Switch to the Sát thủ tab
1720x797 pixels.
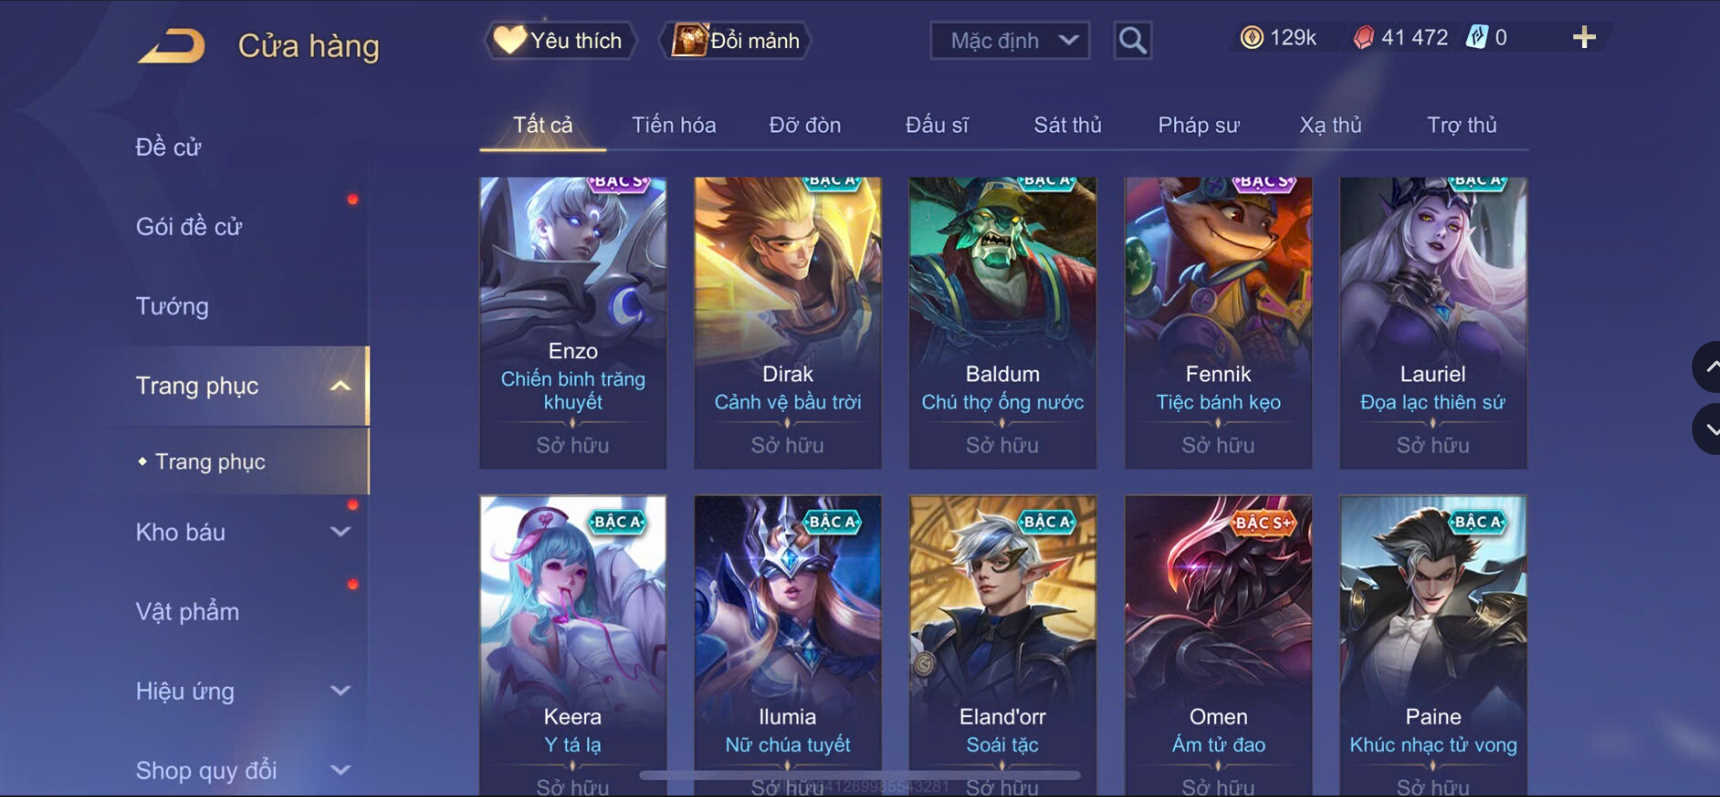click(1067, 125)
